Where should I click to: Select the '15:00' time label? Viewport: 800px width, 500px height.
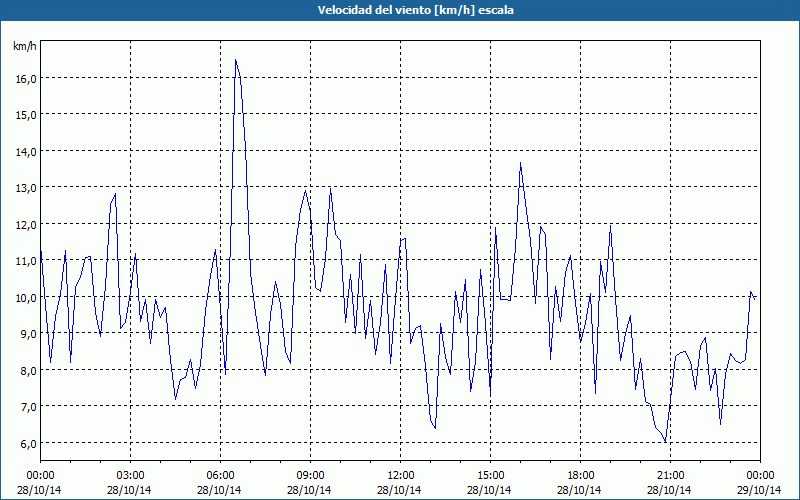490,476
